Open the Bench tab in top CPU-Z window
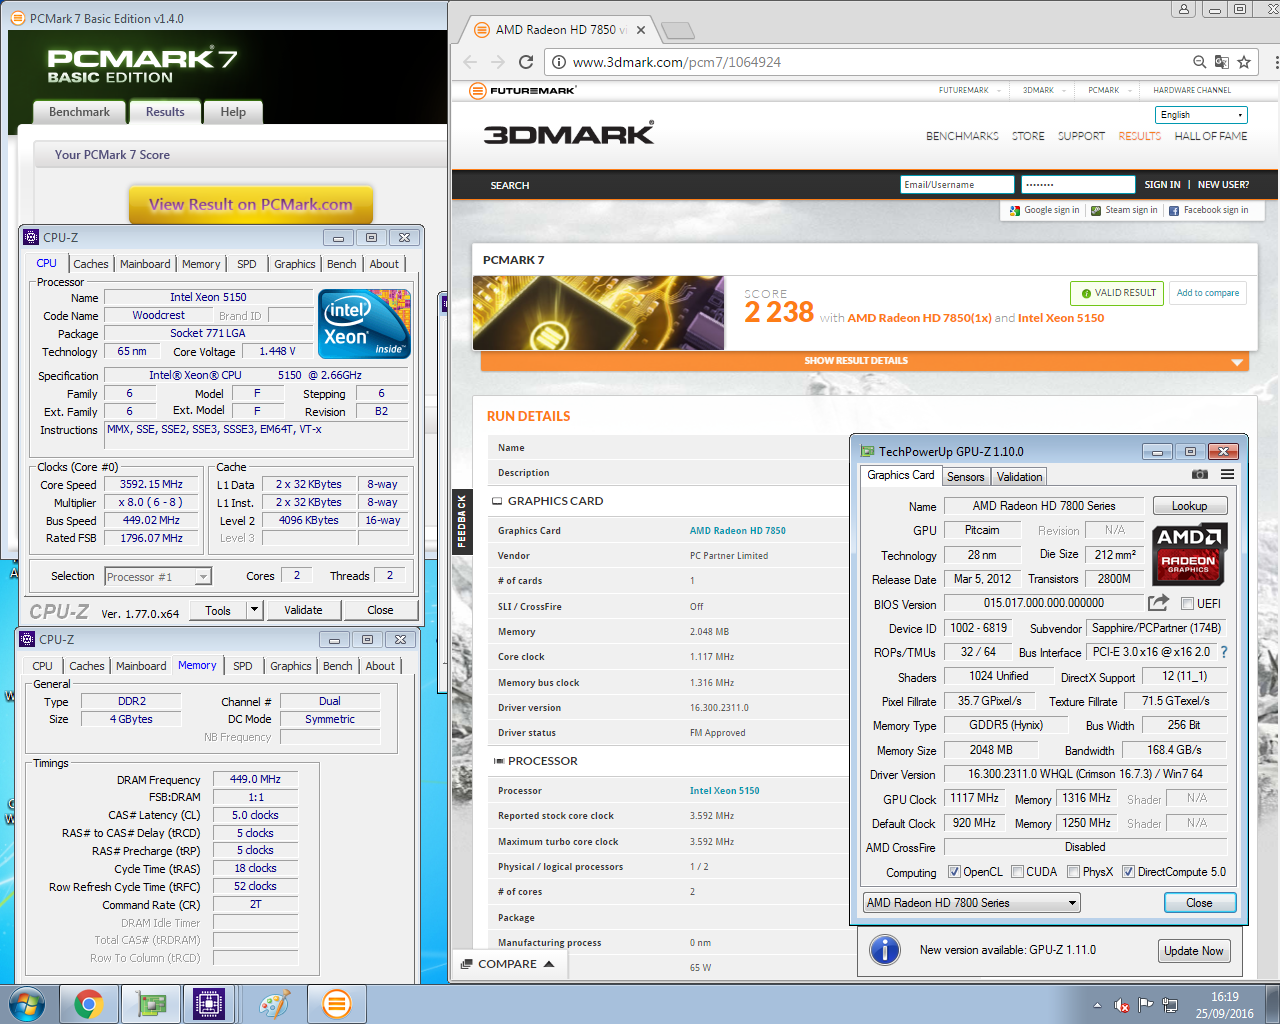This screenshot has width=1280, height=1024. coord(342,264)
